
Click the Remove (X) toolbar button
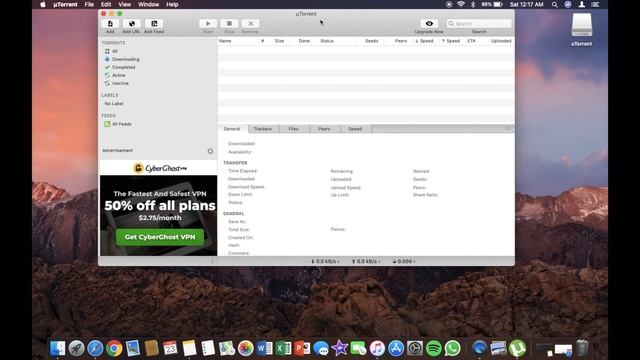click(x=251, y=24)
